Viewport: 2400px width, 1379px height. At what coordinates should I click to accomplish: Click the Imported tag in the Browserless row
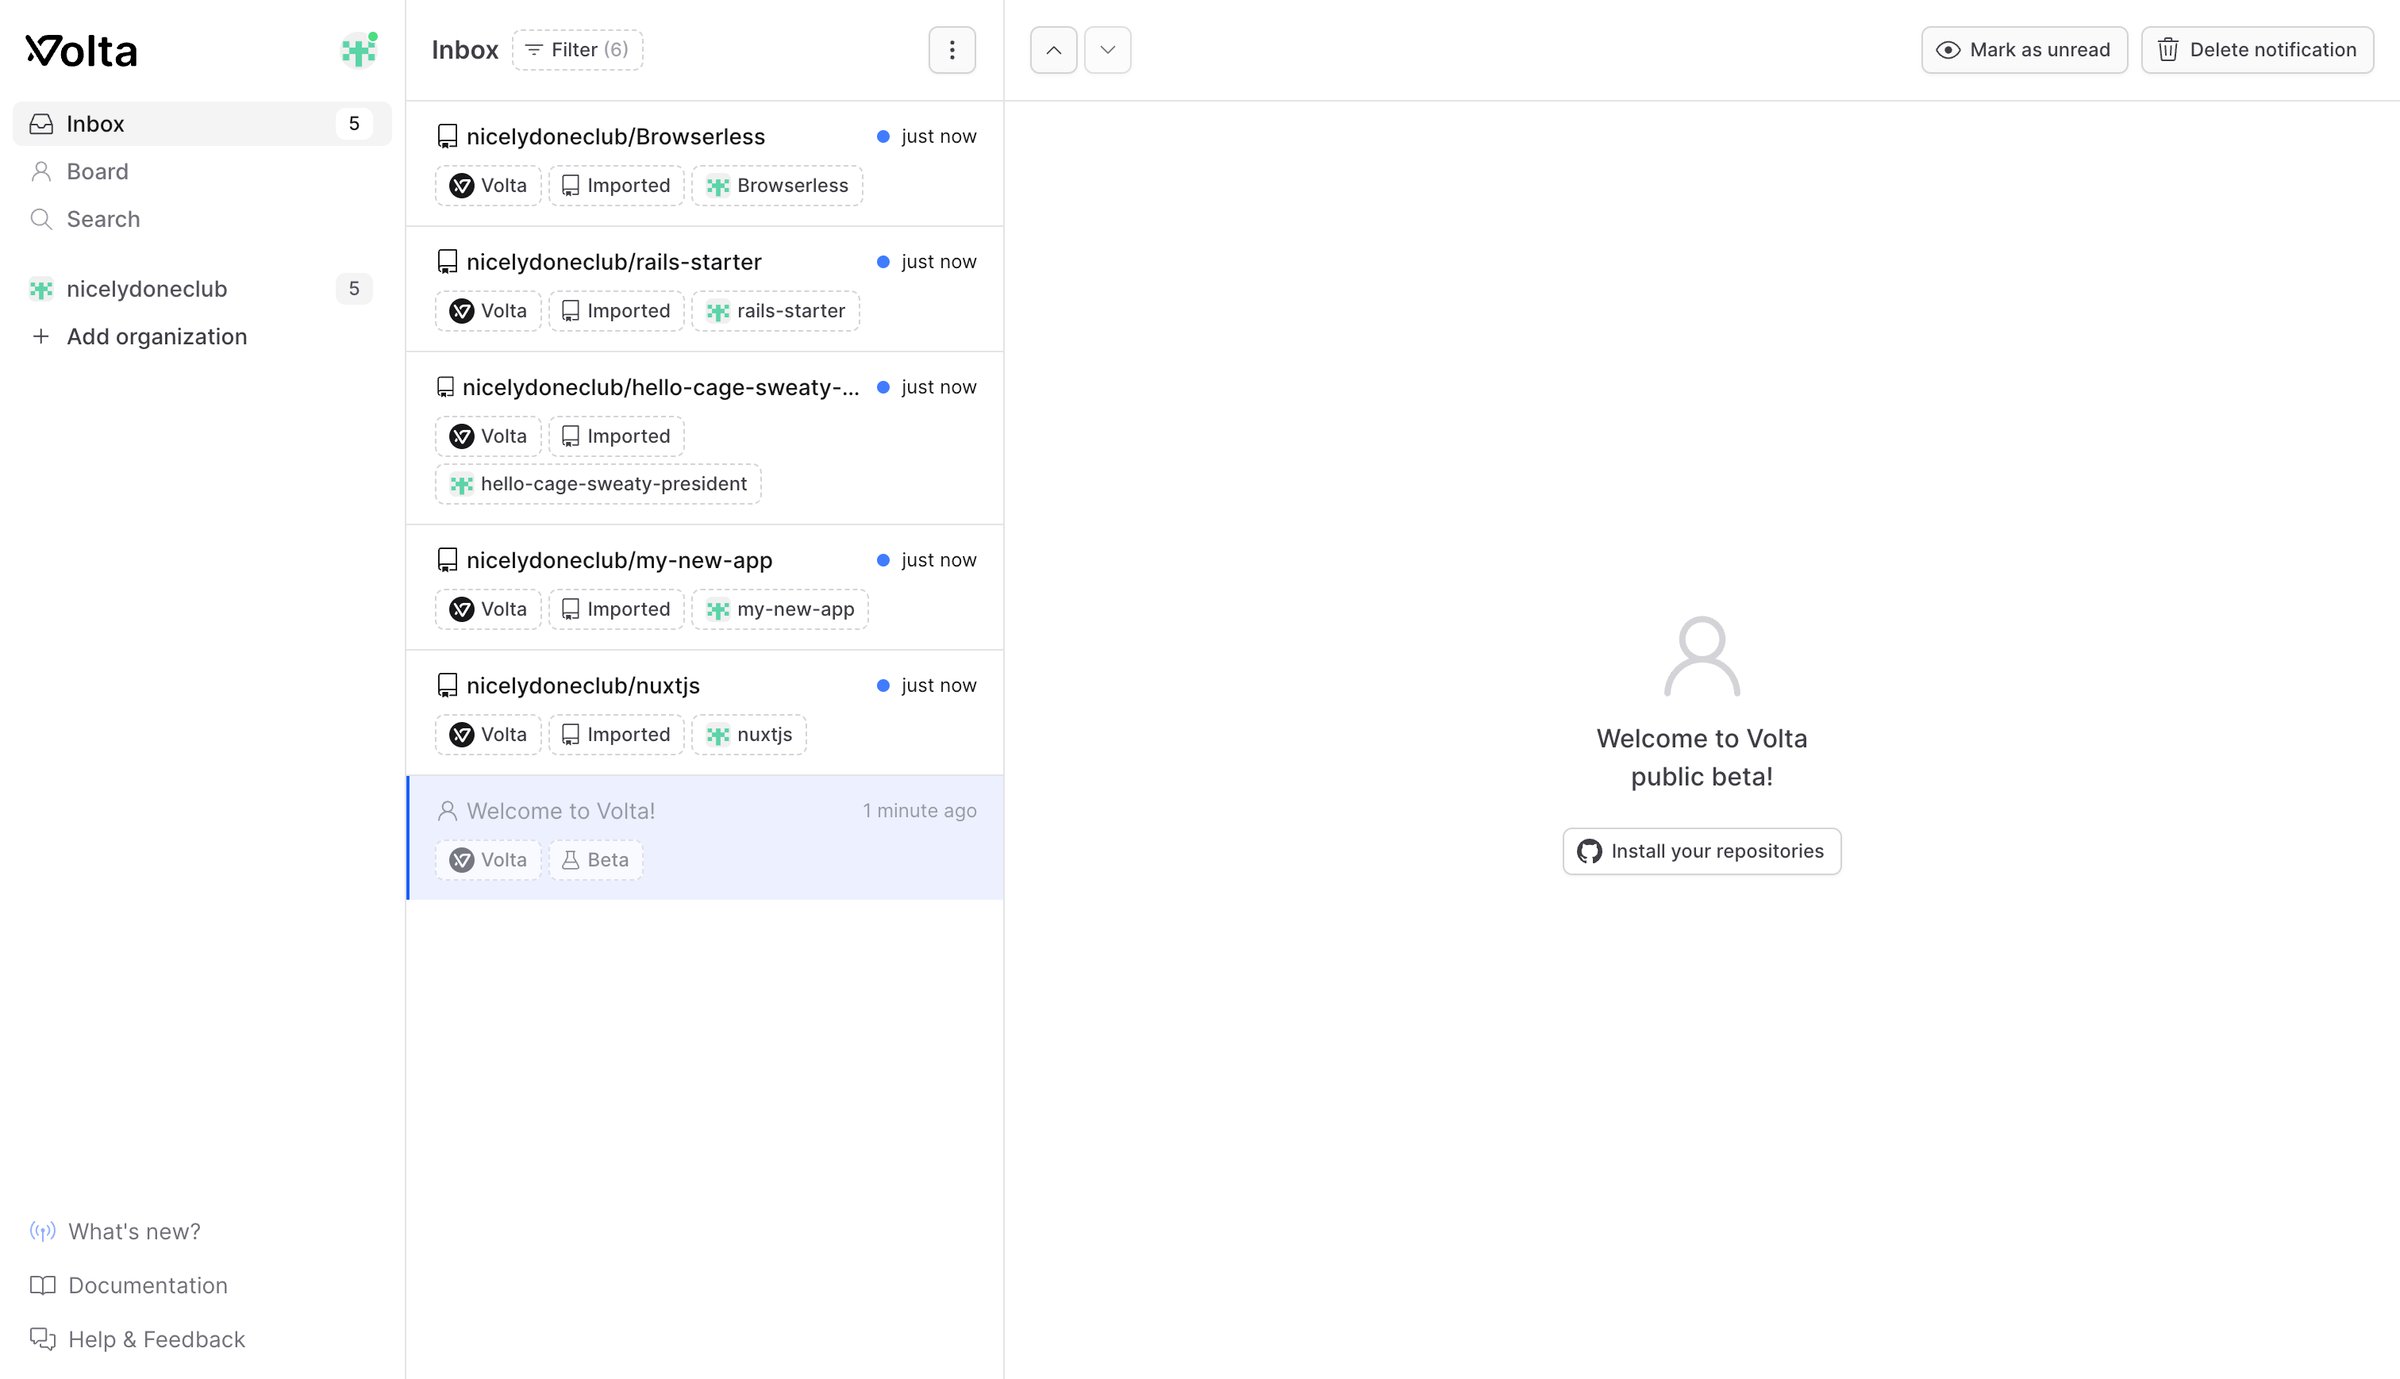pyautogui.click(x=616, y=186)
